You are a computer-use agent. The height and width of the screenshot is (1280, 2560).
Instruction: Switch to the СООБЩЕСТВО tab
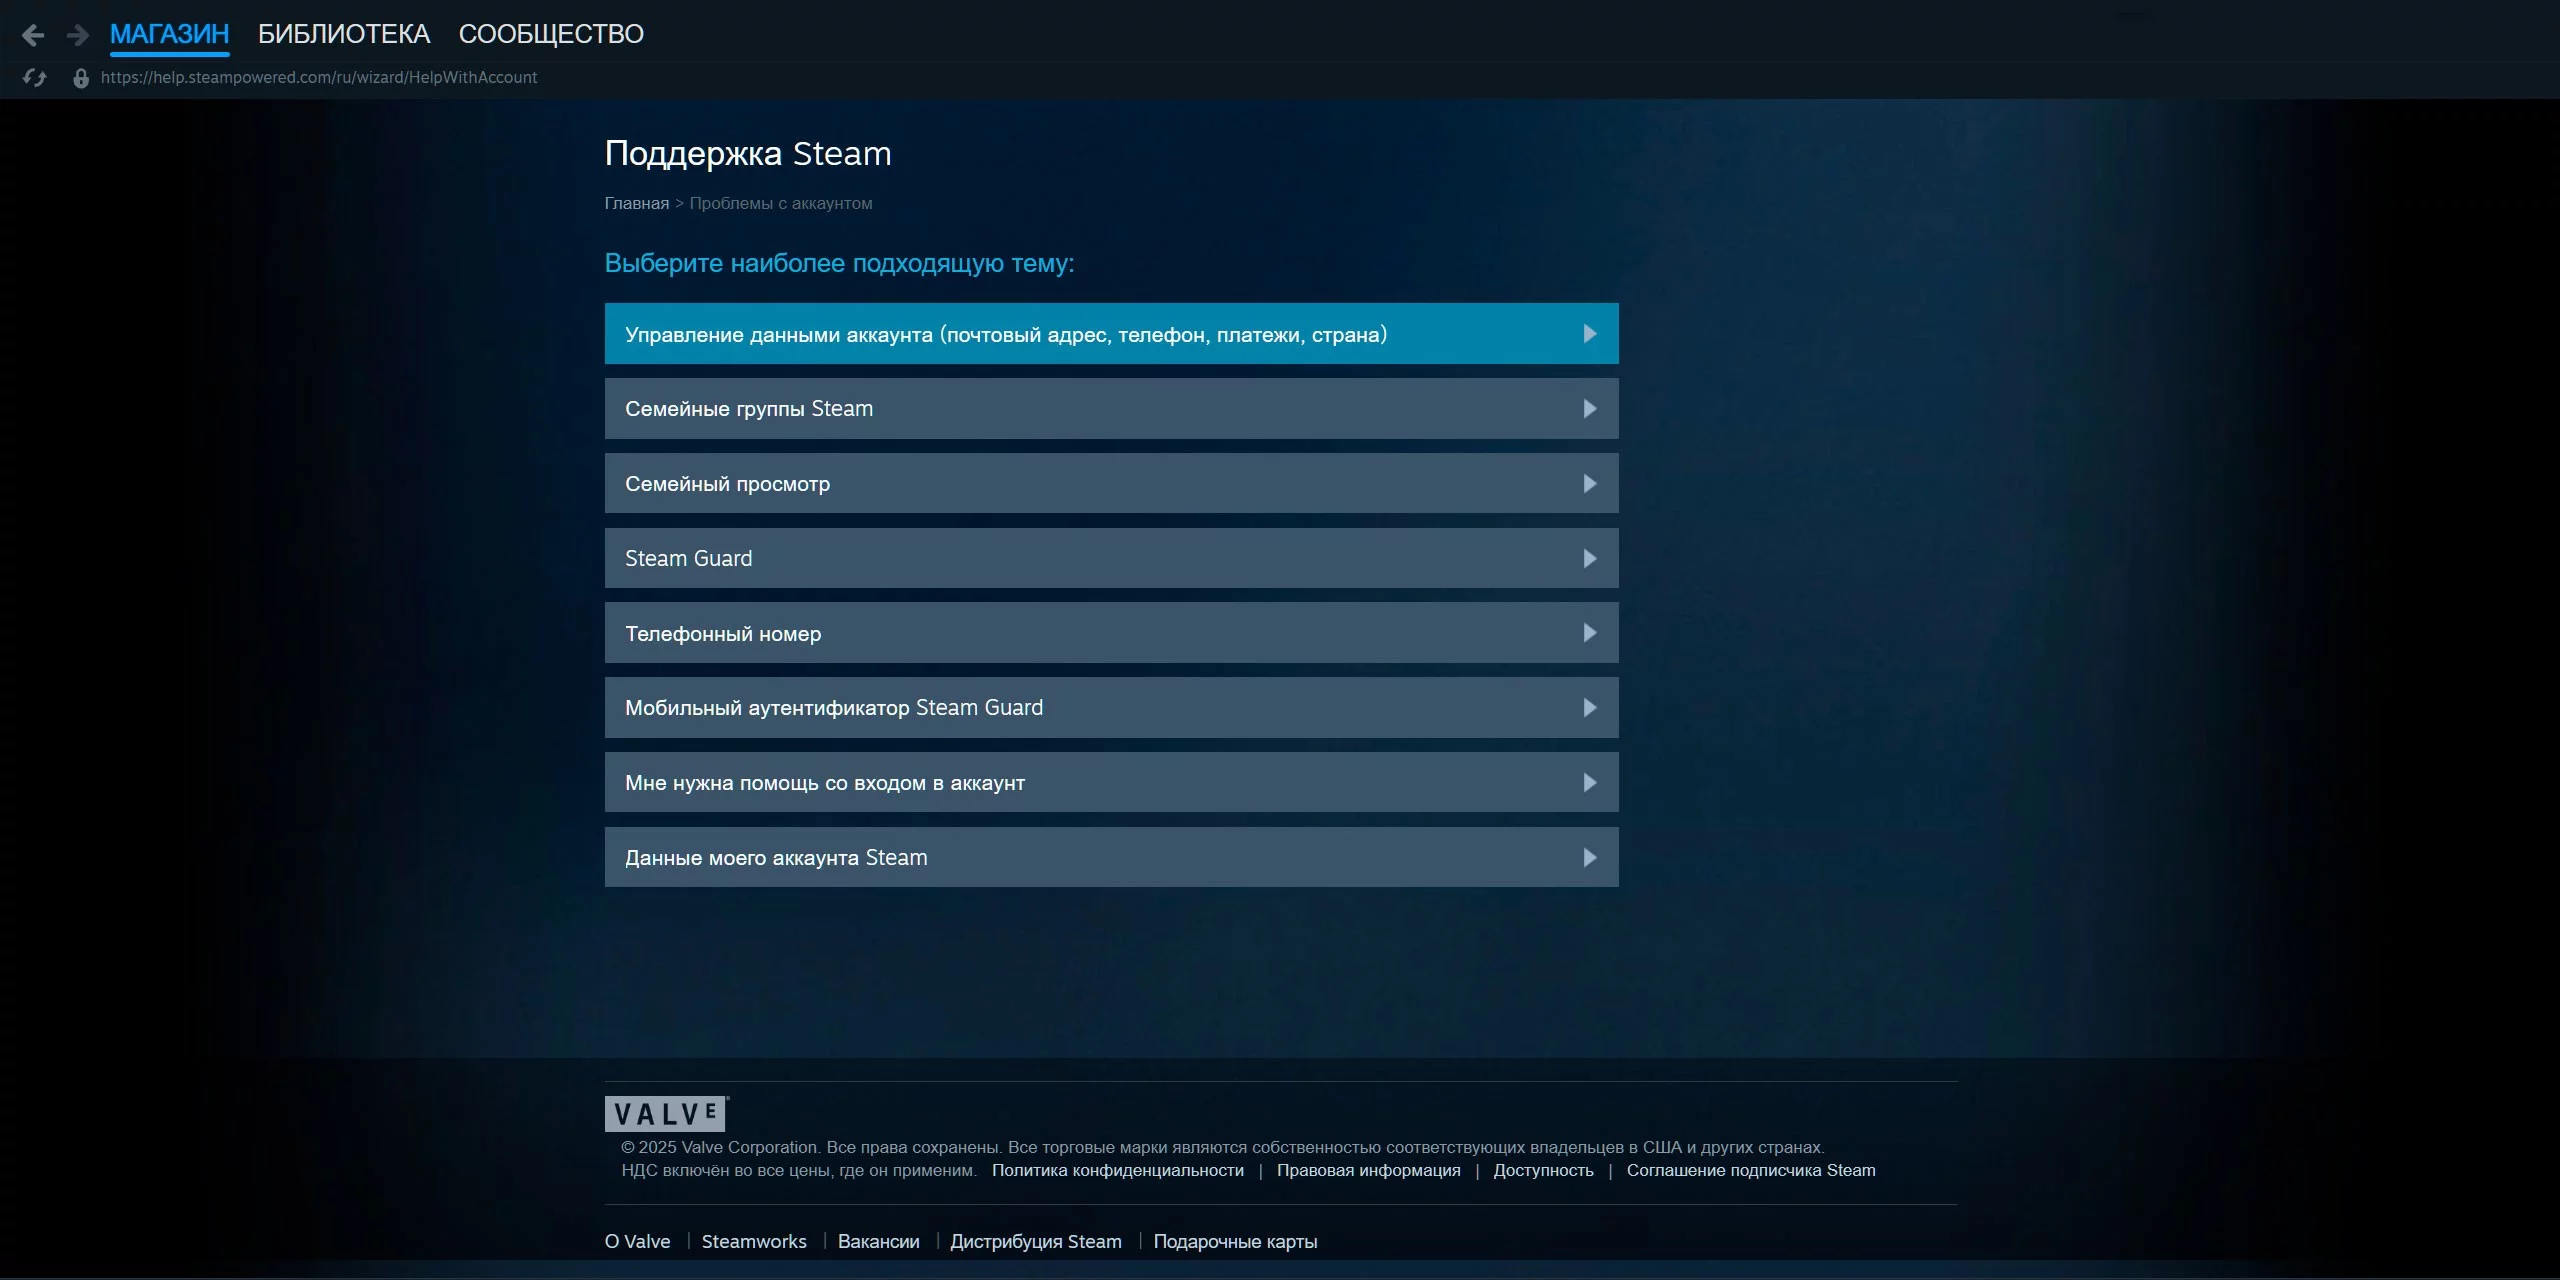[551, 34]
